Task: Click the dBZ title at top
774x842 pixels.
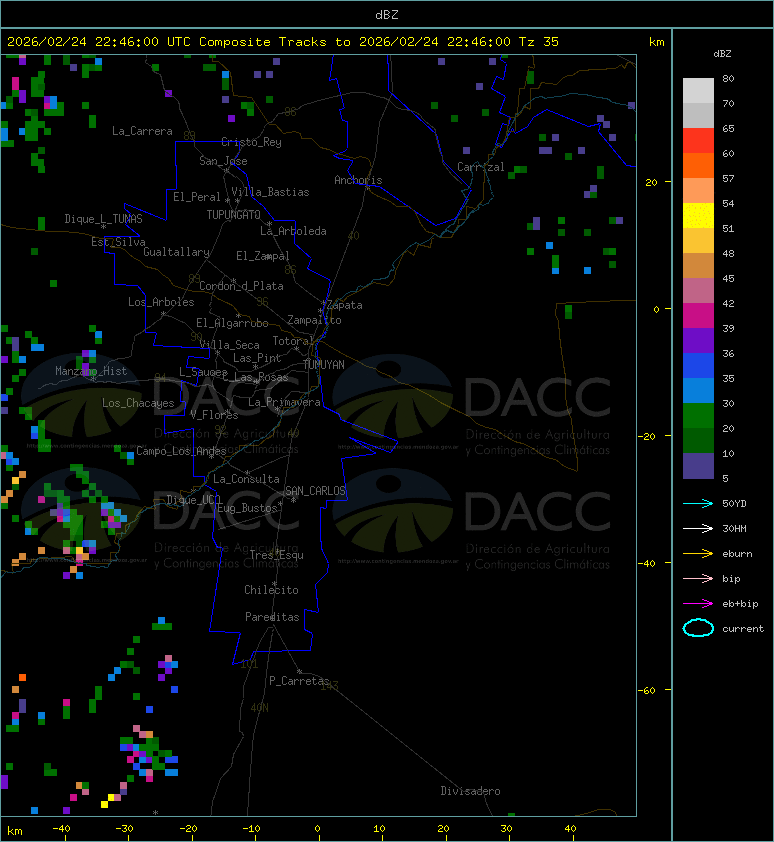Action: point(387,15)
